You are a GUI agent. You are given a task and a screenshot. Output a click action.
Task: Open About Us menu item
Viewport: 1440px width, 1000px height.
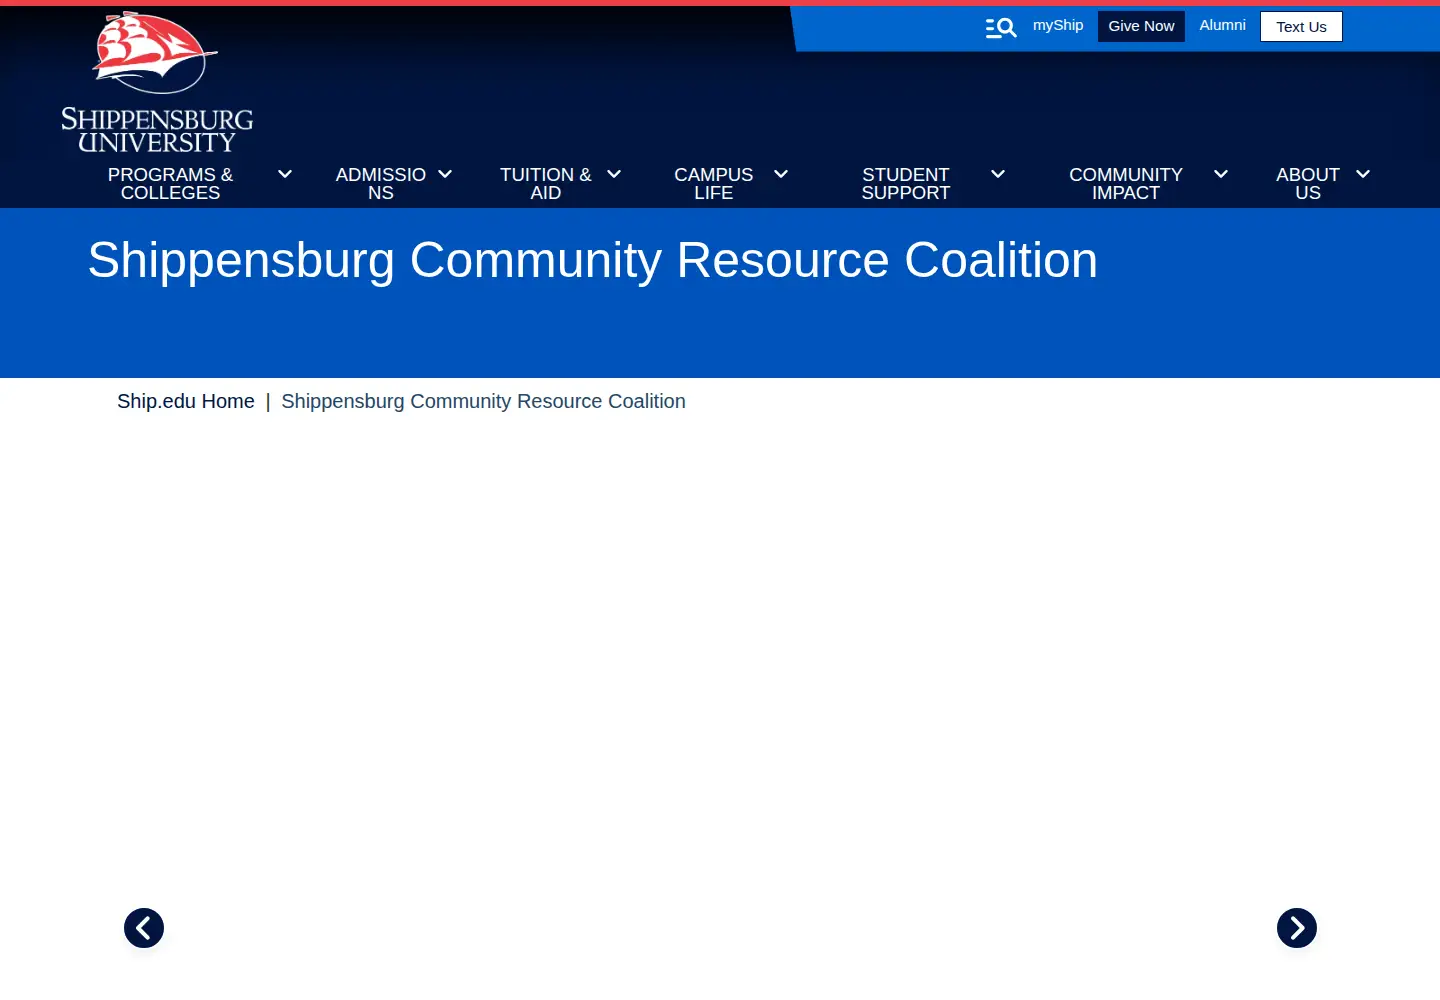1308,184
